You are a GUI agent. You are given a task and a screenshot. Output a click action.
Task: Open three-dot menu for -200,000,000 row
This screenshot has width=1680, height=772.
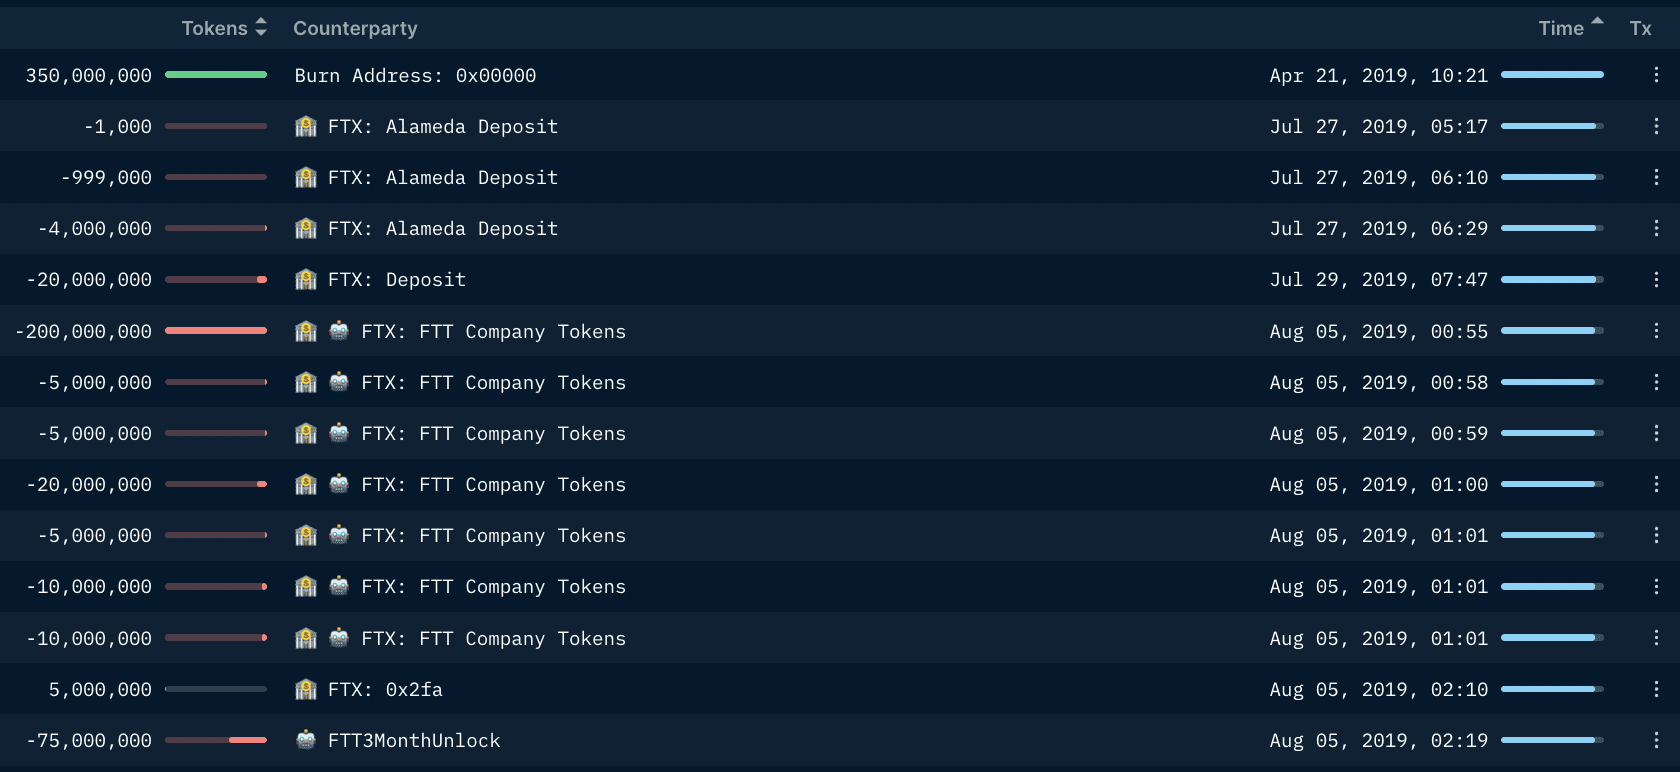pyautogui.click(x=1656, y=331)
